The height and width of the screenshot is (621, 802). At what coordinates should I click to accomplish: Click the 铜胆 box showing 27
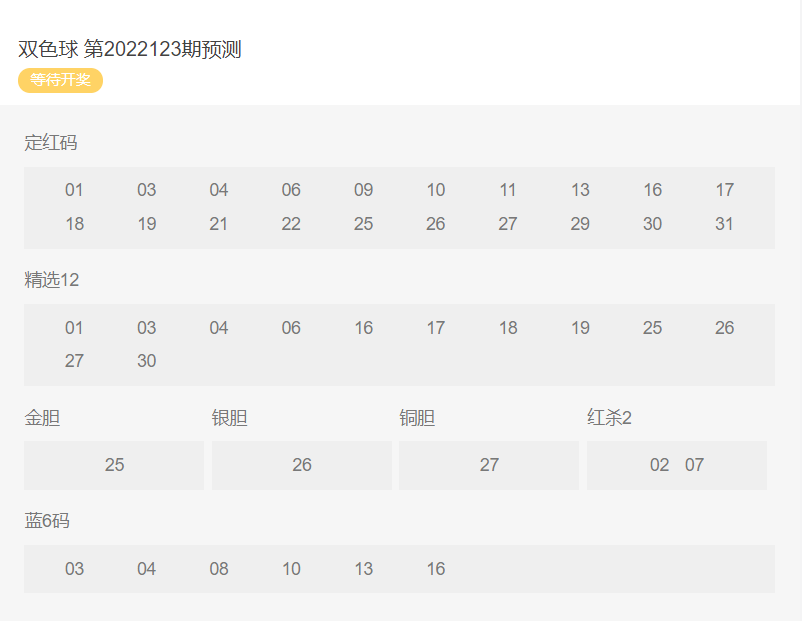[x=489, y=465]
